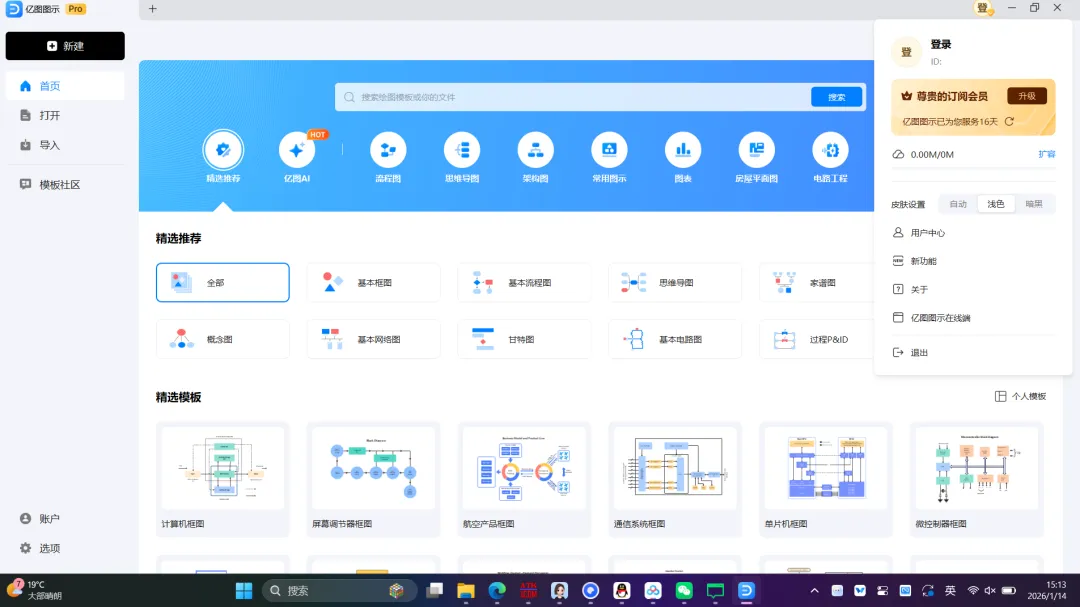
Task: Set skin to 浅色
Action: coord(996,204)
